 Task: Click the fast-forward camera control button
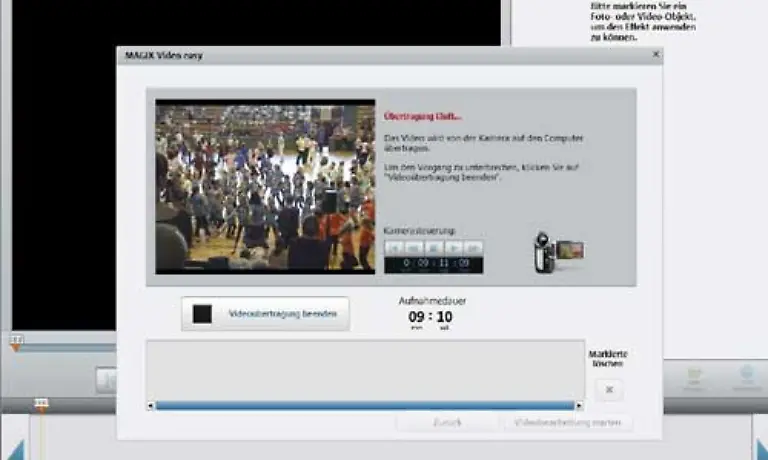pyautogui.click(x=473, y=247)
